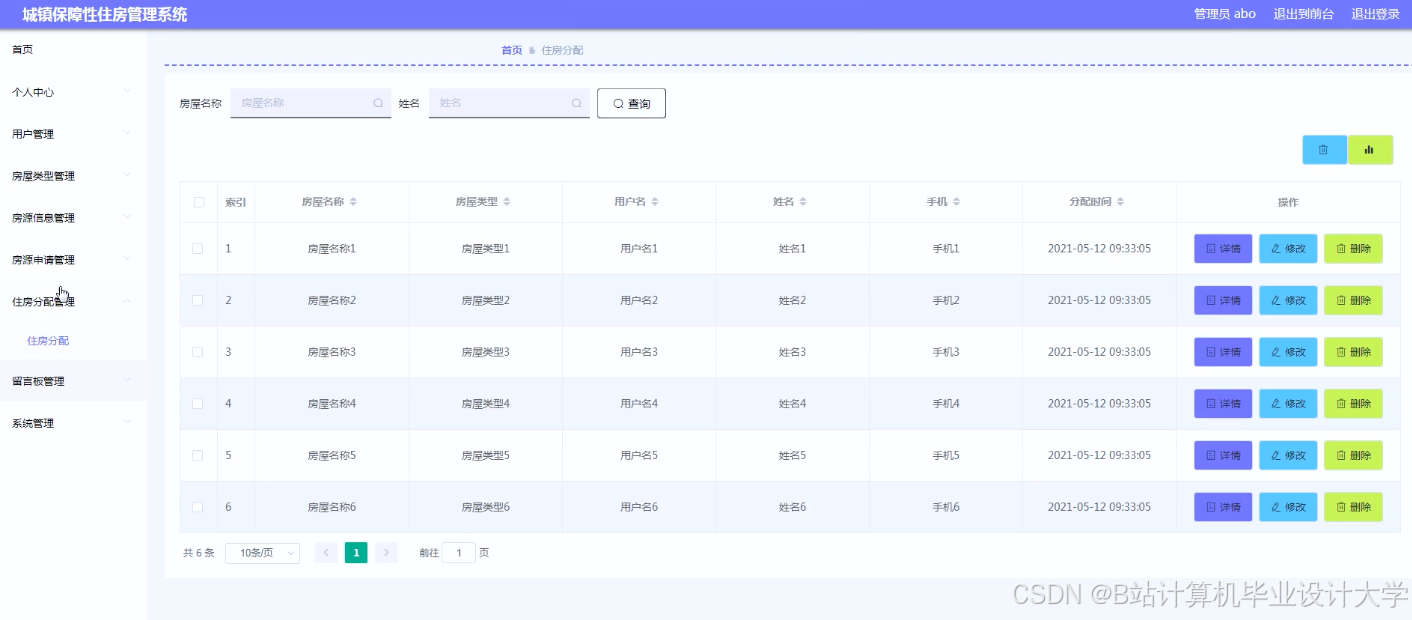Click the 查询 search button
Screen dimensions: 1412x620
[x=631, y=103]
